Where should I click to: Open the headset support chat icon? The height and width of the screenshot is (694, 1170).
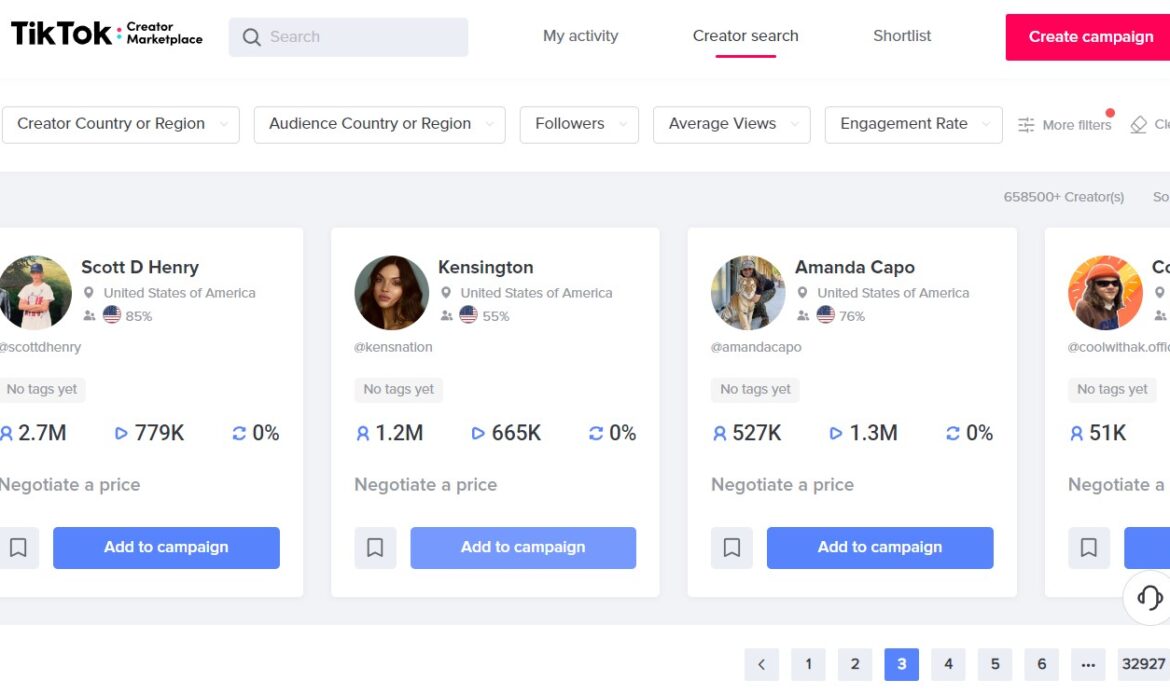(1149, 597)
